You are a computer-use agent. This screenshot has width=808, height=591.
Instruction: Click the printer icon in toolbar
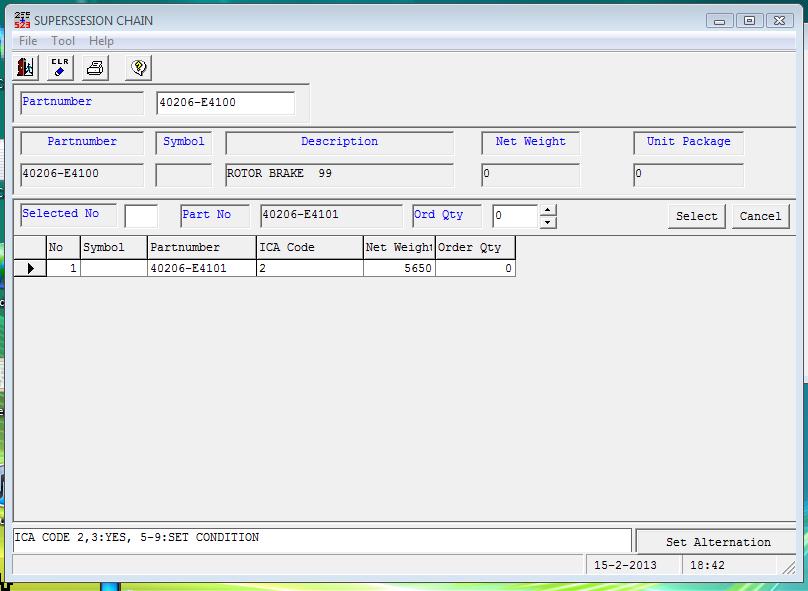[95, 67]
